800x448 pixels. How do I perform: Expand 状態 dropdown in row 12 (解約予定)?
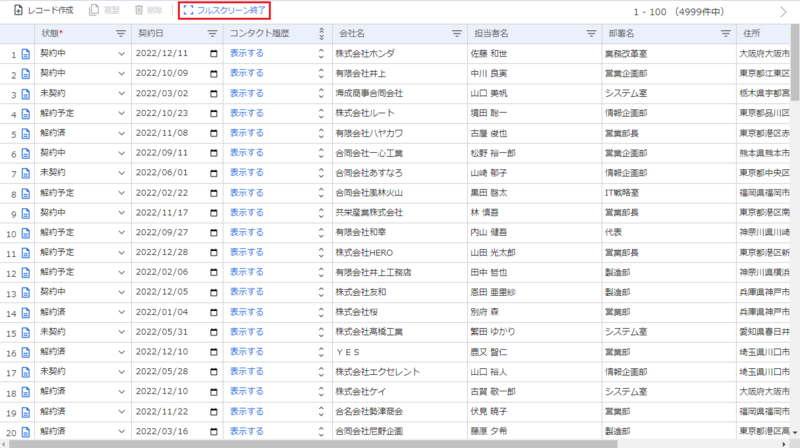pos(122,272)
